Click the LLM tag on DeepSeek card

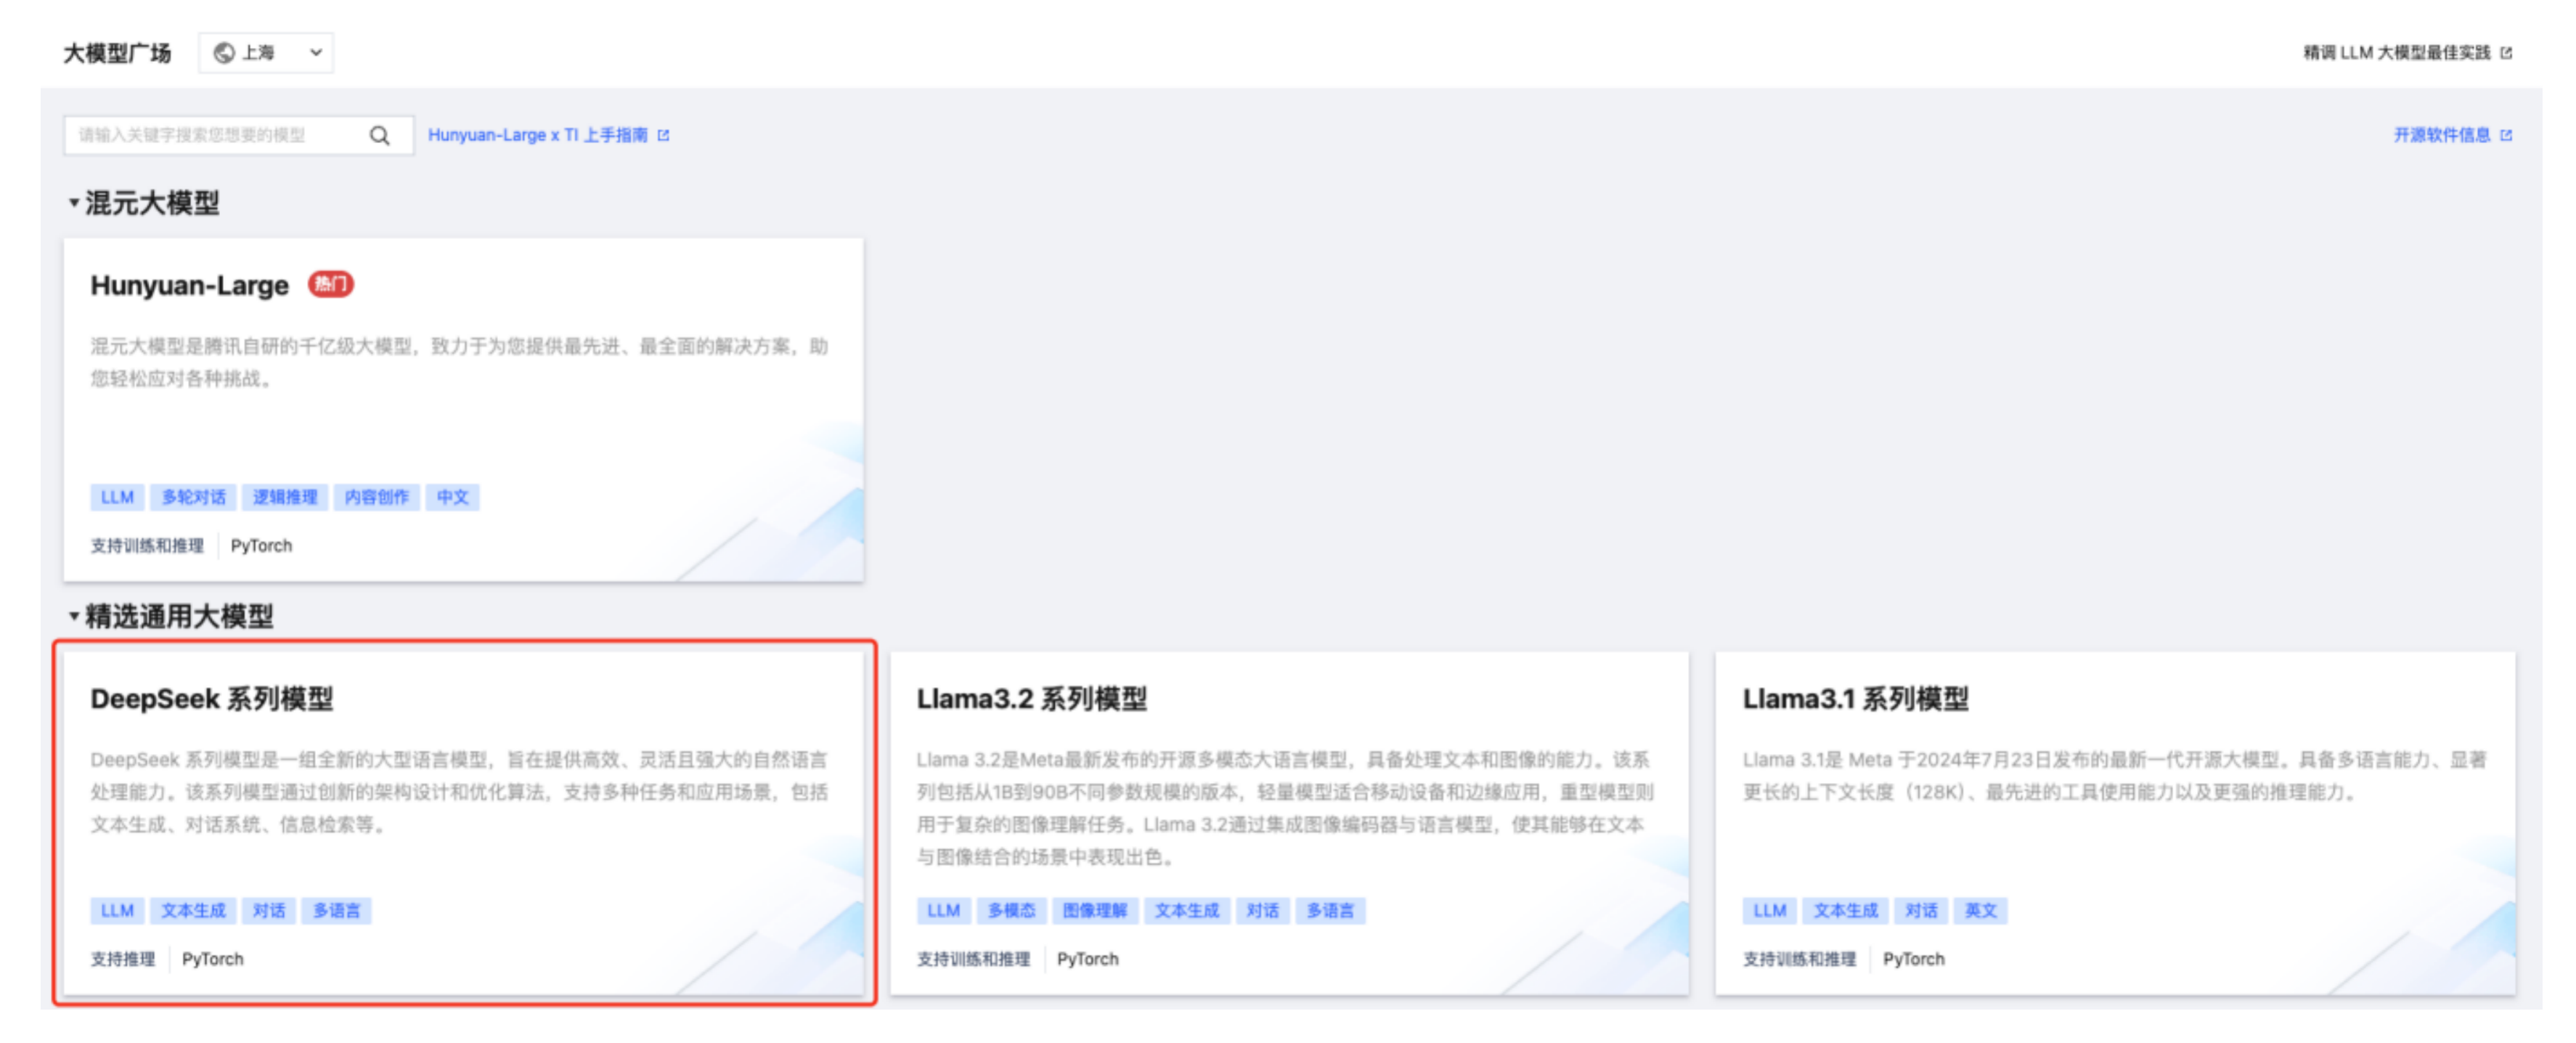point(117,910)
